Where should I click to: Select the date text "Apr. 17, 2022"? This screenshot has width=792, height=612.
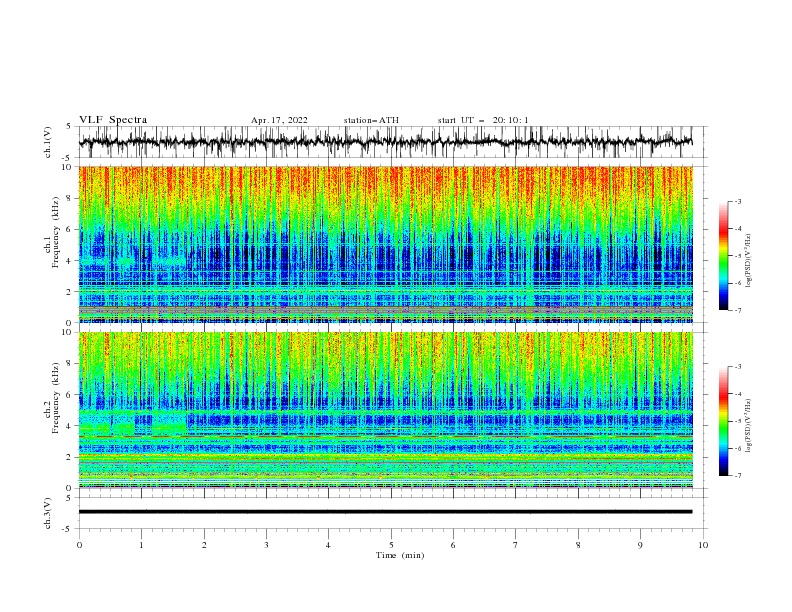[x=279, y=120]
